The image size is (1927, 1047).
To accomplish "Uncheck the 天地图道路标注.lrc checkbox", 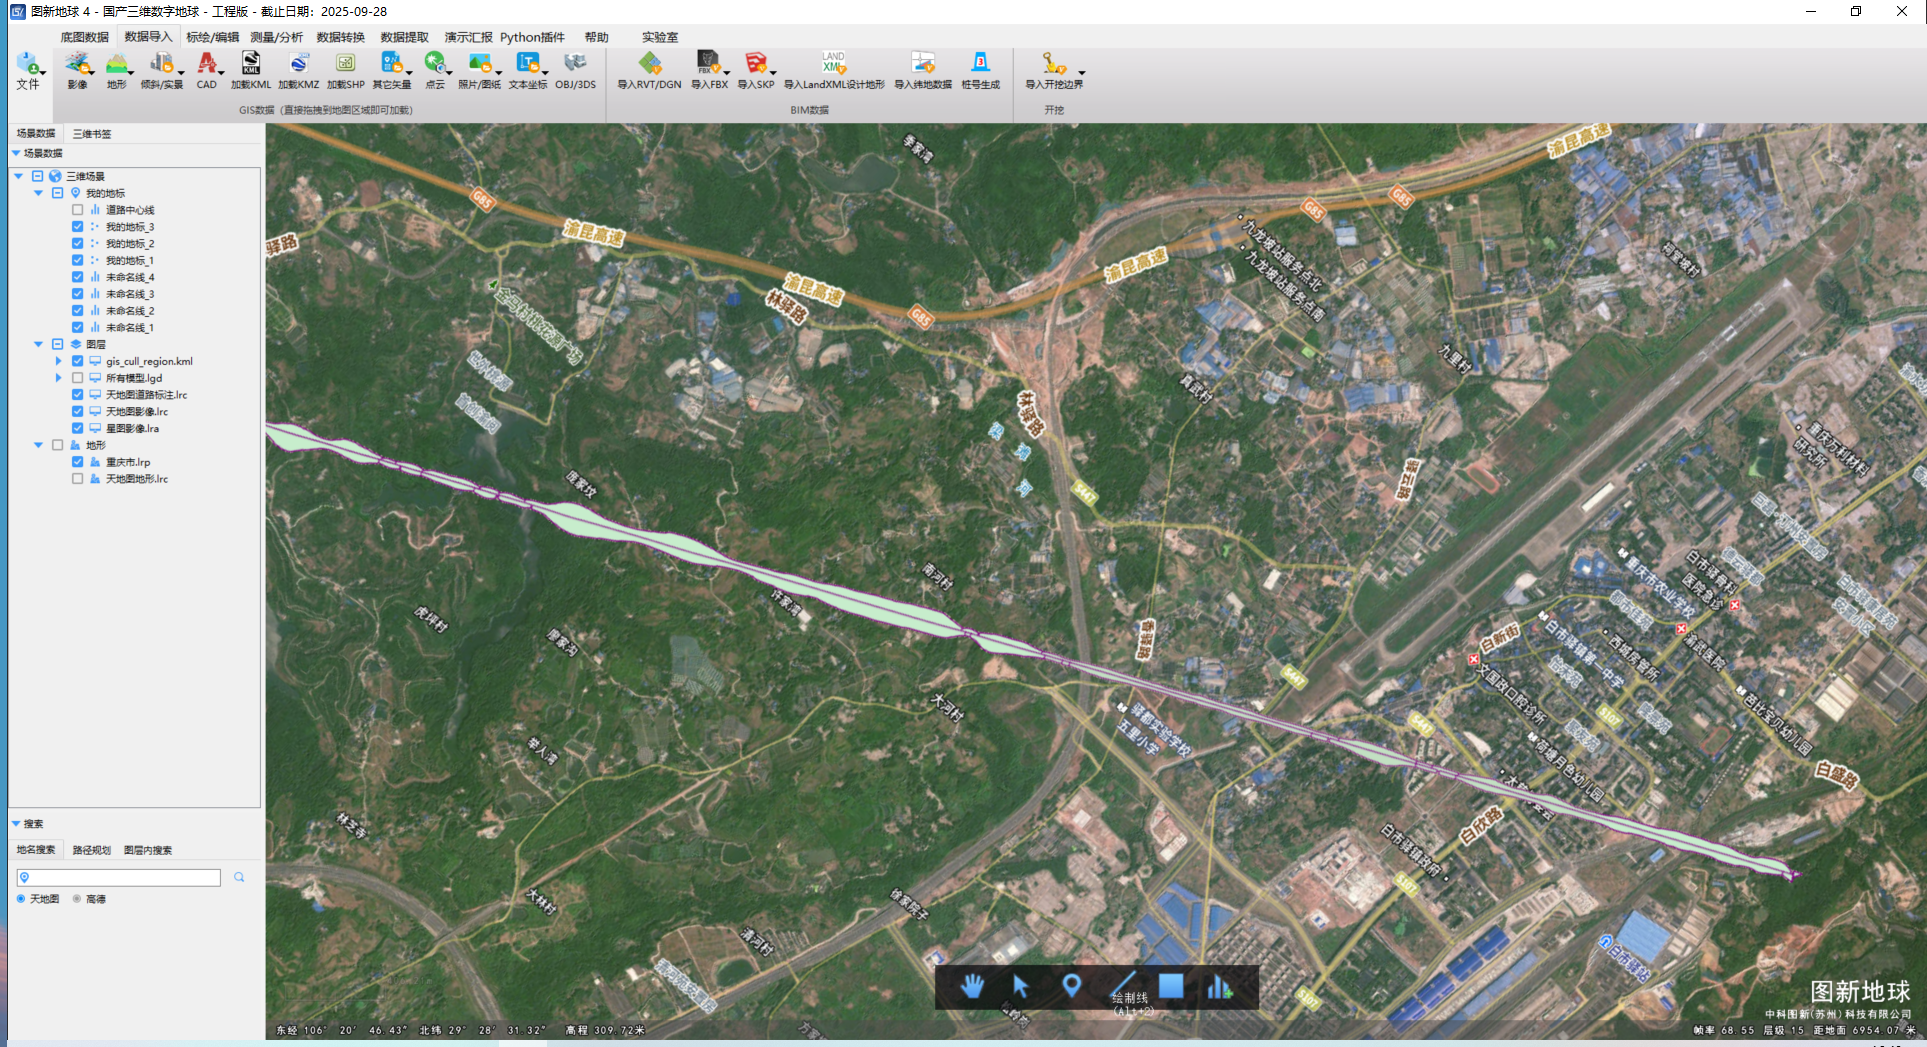I will (78, 395).
